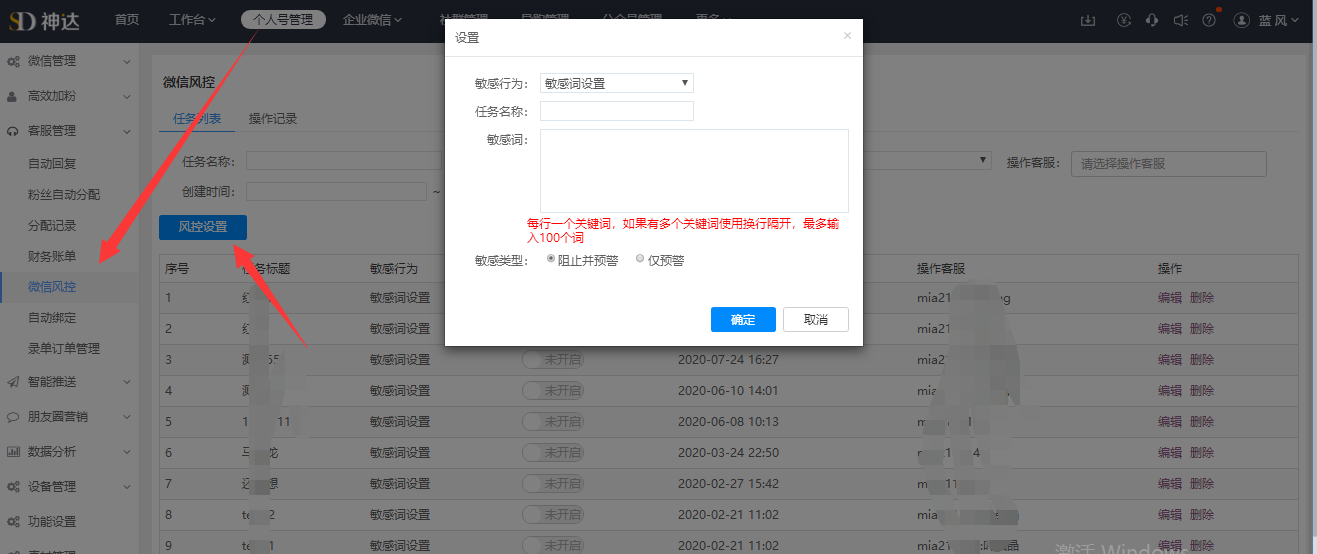Click 编辑 link in row 5
This screenshot has height=554, width=1317.
coord(1170,421)
